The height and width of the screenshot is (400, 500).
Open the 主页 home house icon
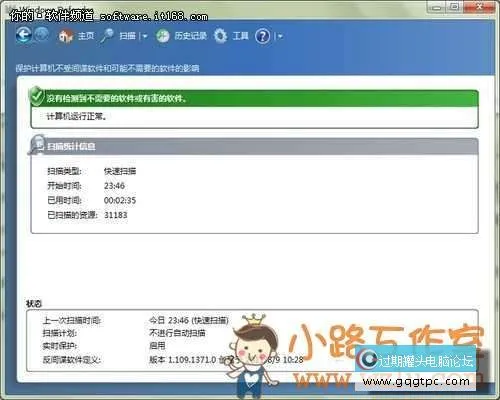tap(66, 36)
